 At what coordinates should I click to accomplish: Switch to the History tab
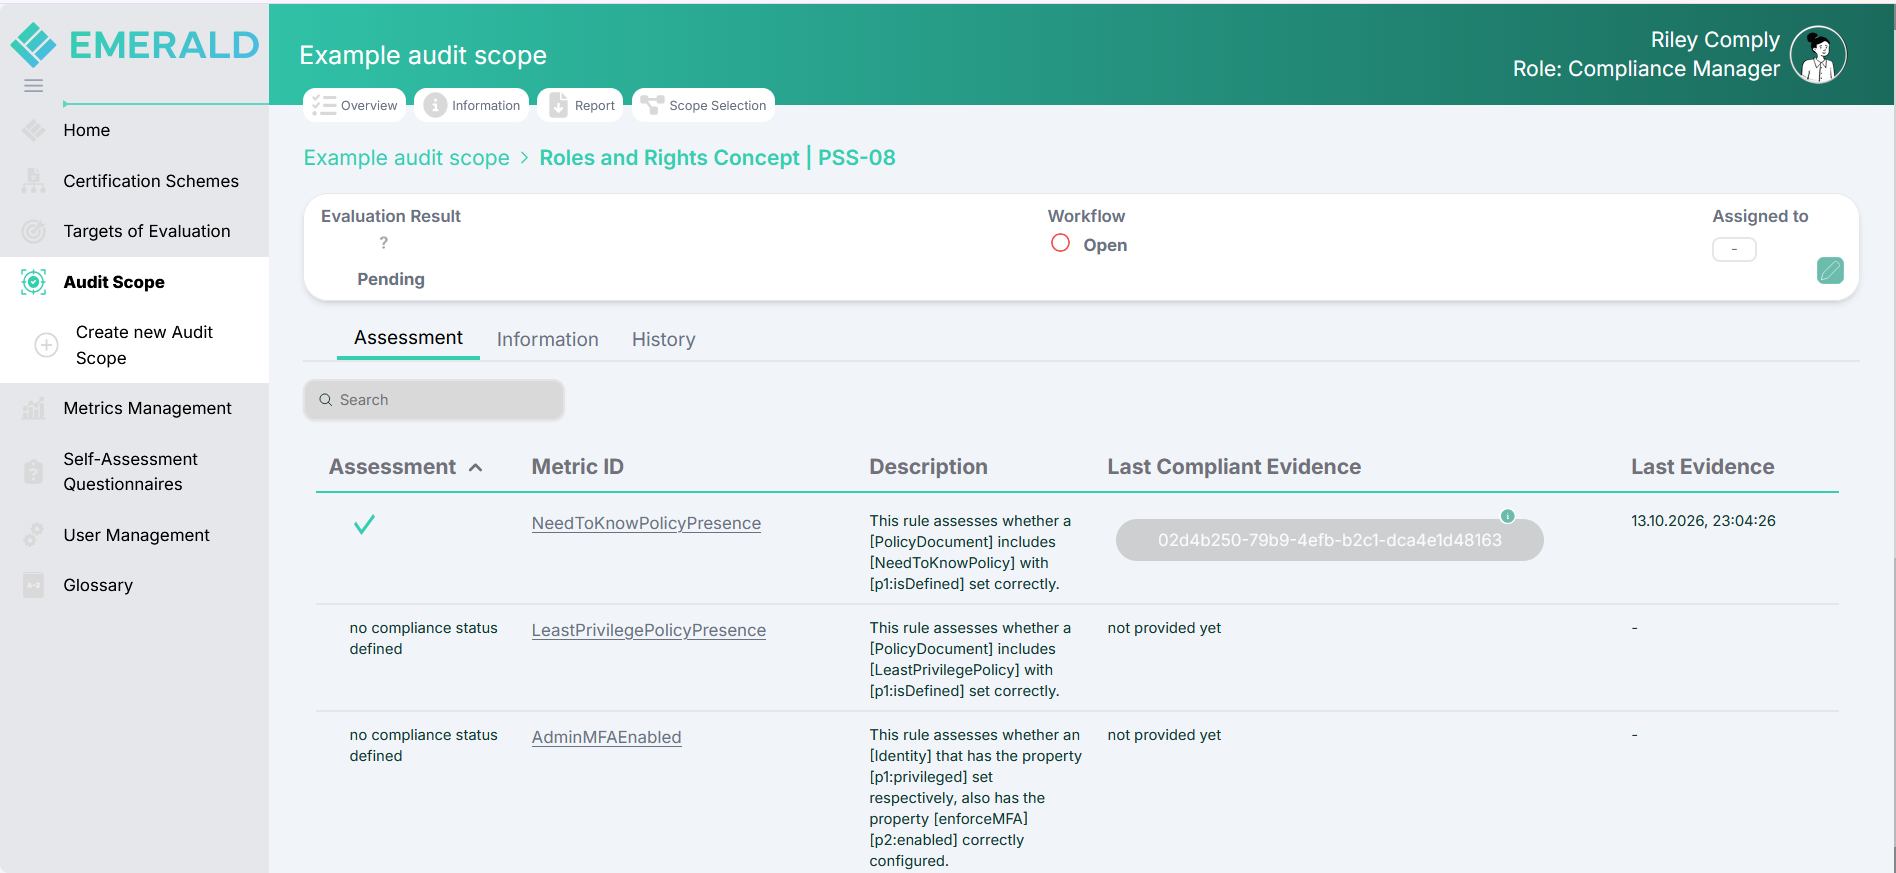click(663, 339)
